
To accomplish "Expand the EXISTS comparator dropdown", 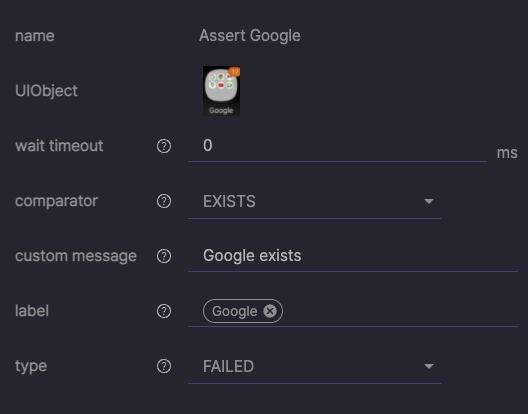I will (314, 201).
